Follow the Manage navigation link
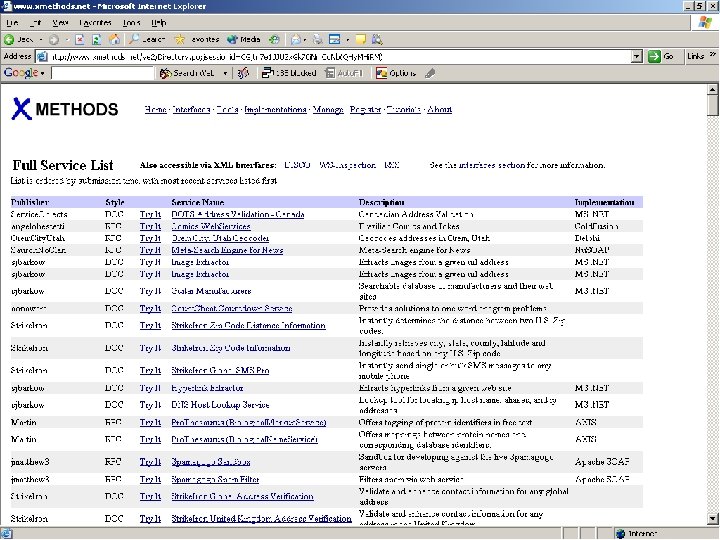 click(328, 109)
